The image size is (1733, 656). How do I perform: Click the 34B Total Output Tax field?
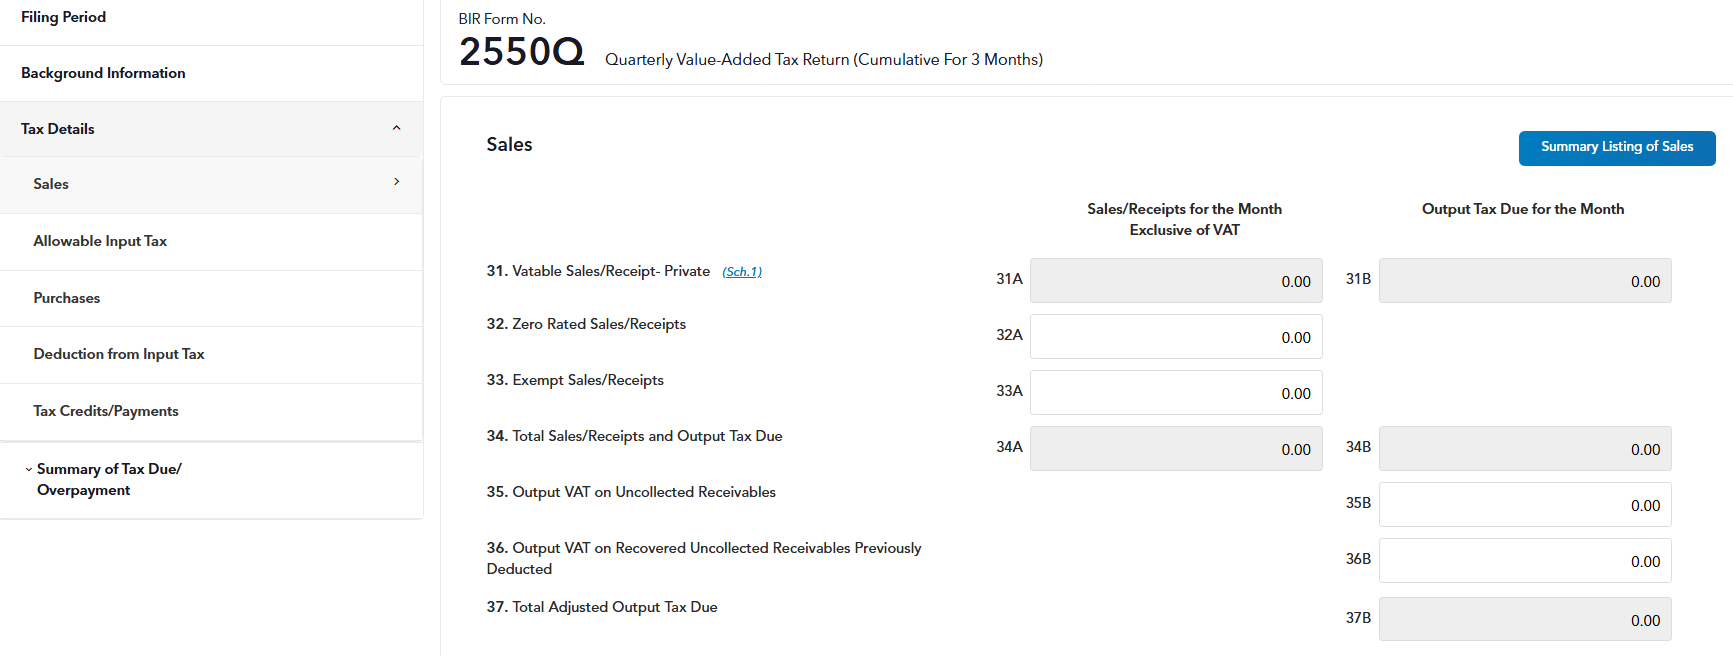(x=1524, y=449)
